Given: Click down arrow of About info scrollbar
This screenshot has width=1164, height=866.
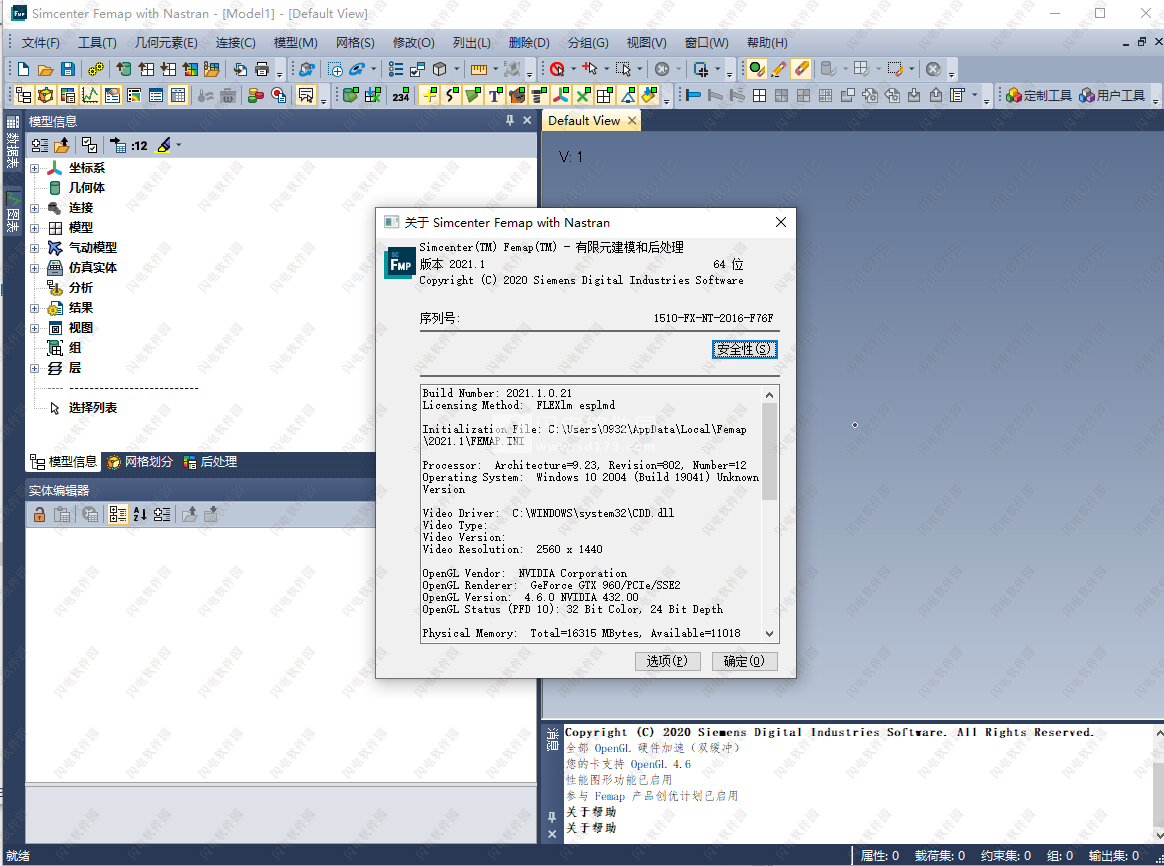Looking at the screenshot, I should [x=770, y=634].
